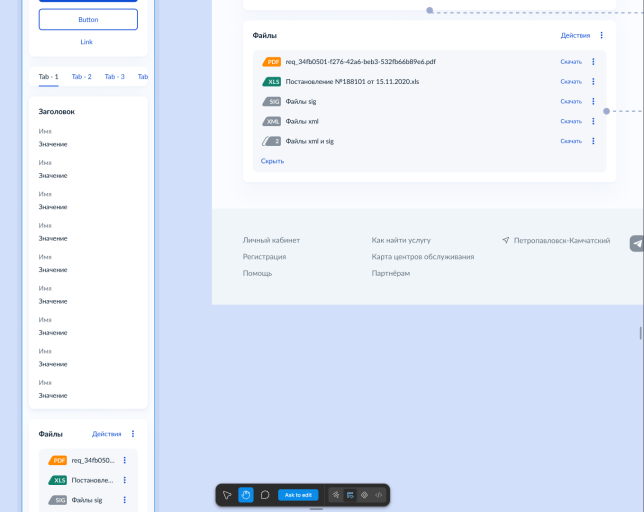Open Помощь footer link

point(257,273)
